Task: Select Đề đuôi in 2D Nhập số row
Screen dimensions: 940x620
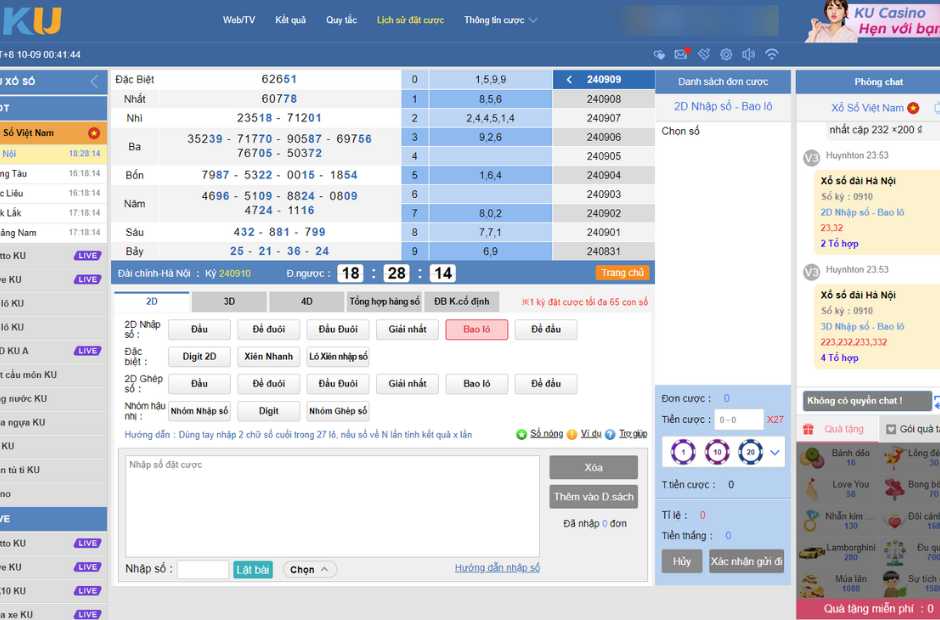Action: click(269, 329)
